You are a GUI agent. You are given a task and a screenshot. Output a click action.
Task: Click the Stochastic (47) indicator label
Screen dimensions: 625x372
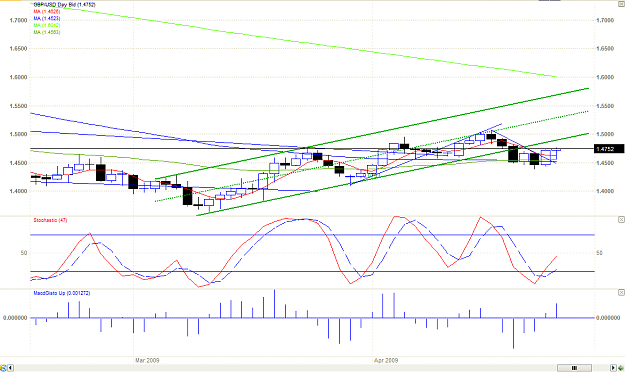(50, 220)
